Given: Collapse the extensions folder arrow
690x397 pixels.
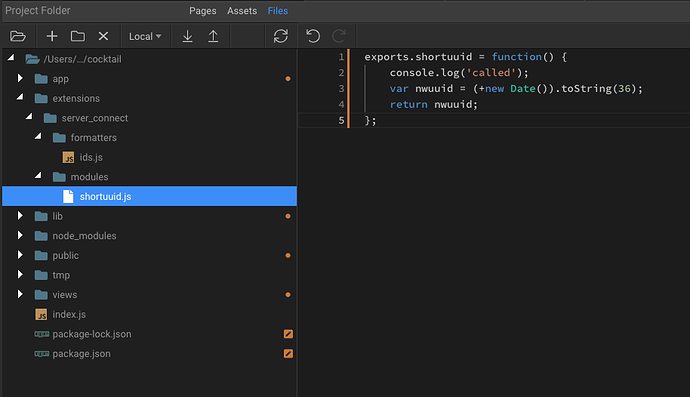Looking at the screenshot, I should [x=20, y=97].
